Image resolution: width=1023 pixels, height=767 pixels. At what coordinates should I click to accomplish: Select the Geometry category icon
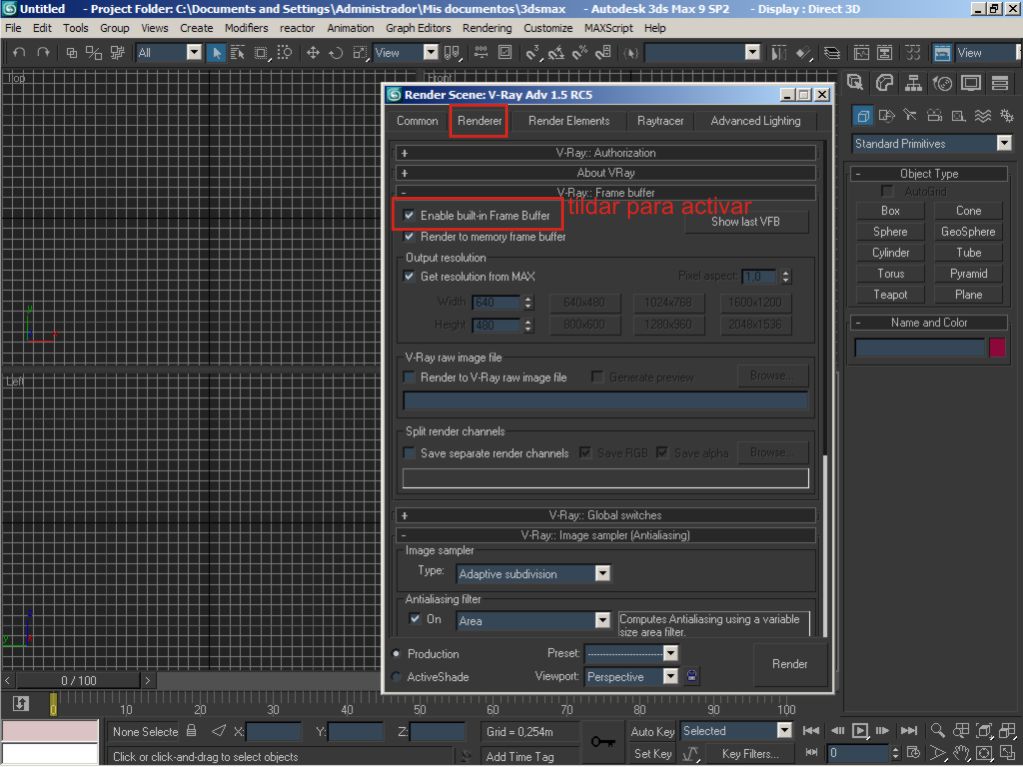click(863, 116)
